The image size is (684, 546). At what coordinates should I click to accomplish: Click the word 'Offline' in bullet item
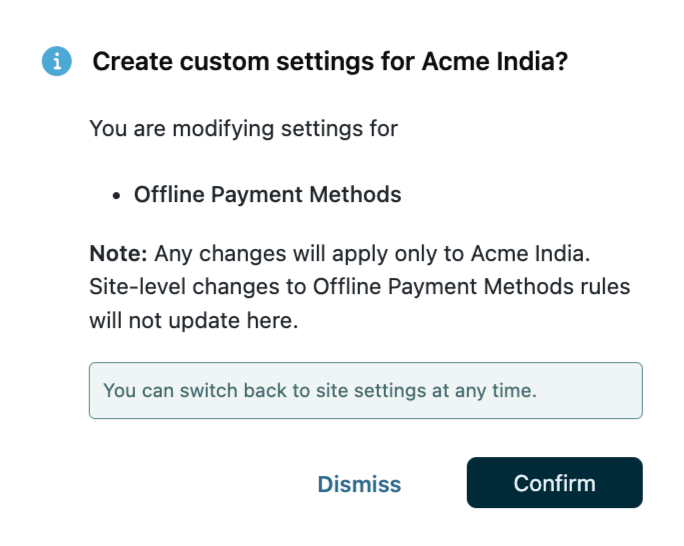click(169, 195)
